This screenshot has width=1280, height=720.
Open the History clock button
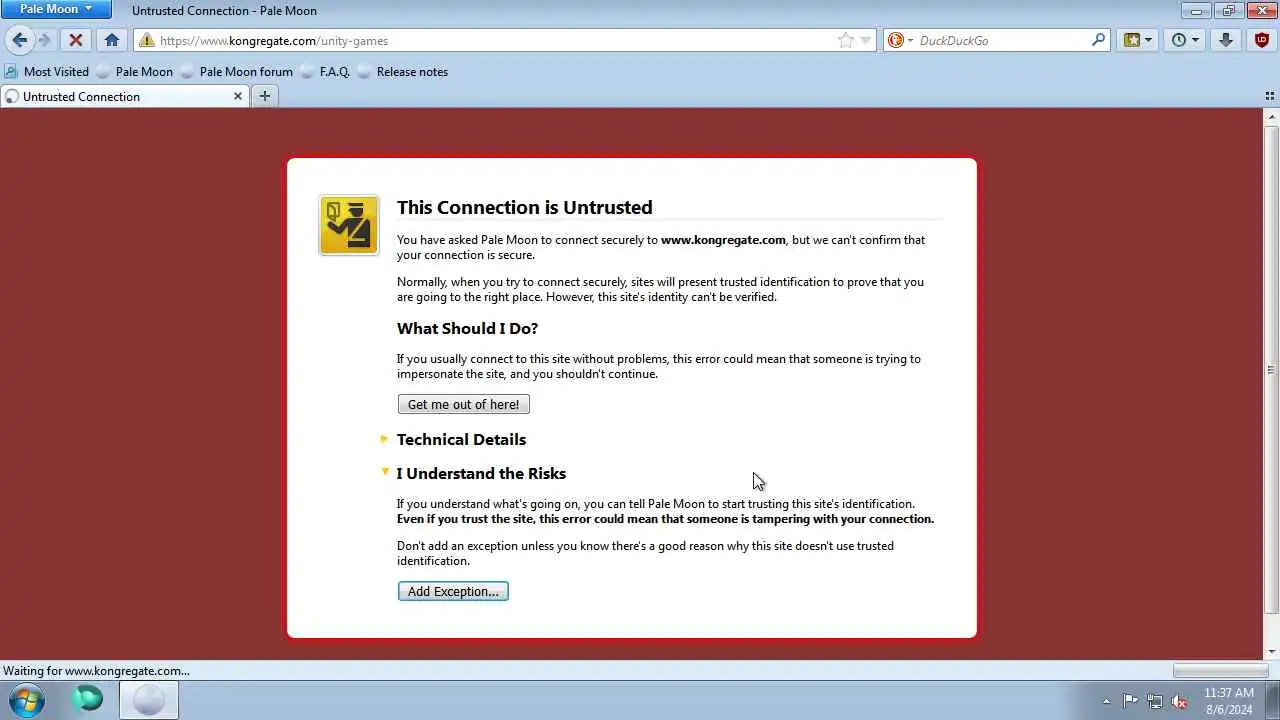coord(1179,40)
